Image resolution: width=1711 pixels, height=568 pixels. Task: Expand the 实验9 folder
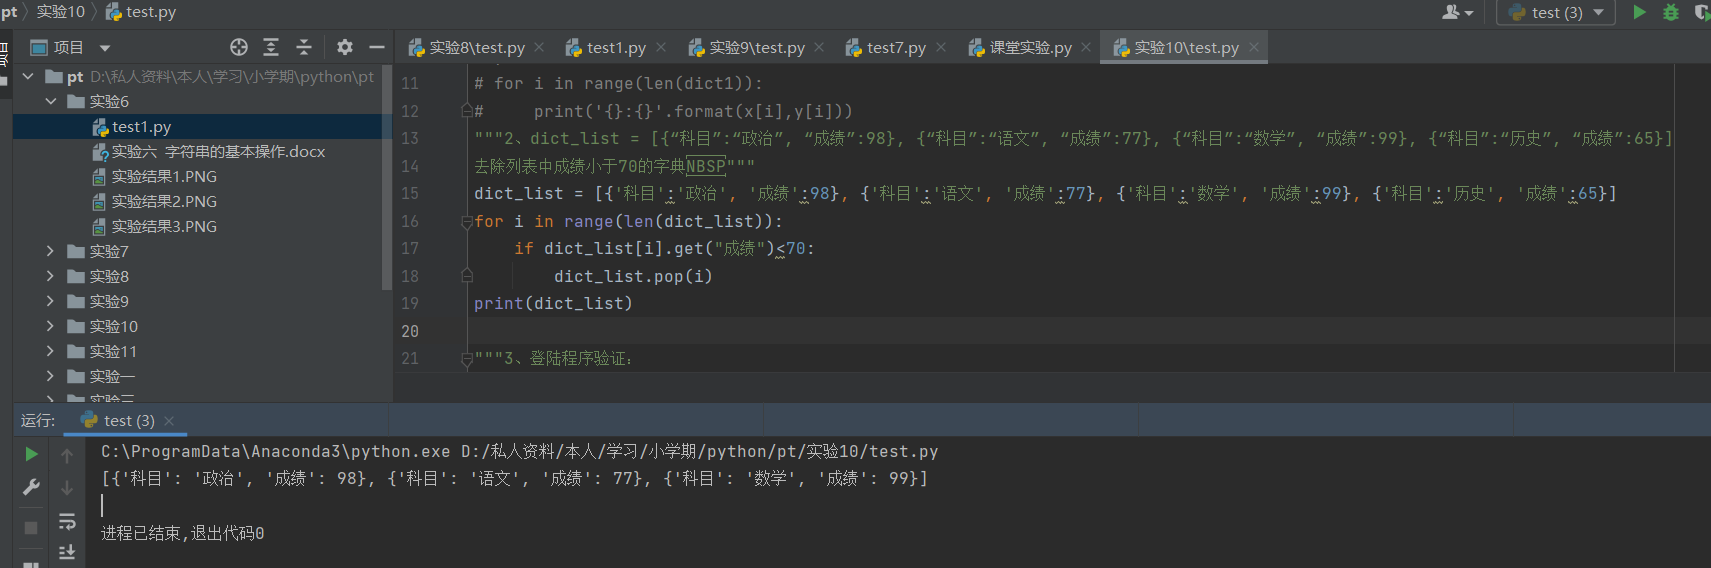click(x=50, y=301)
